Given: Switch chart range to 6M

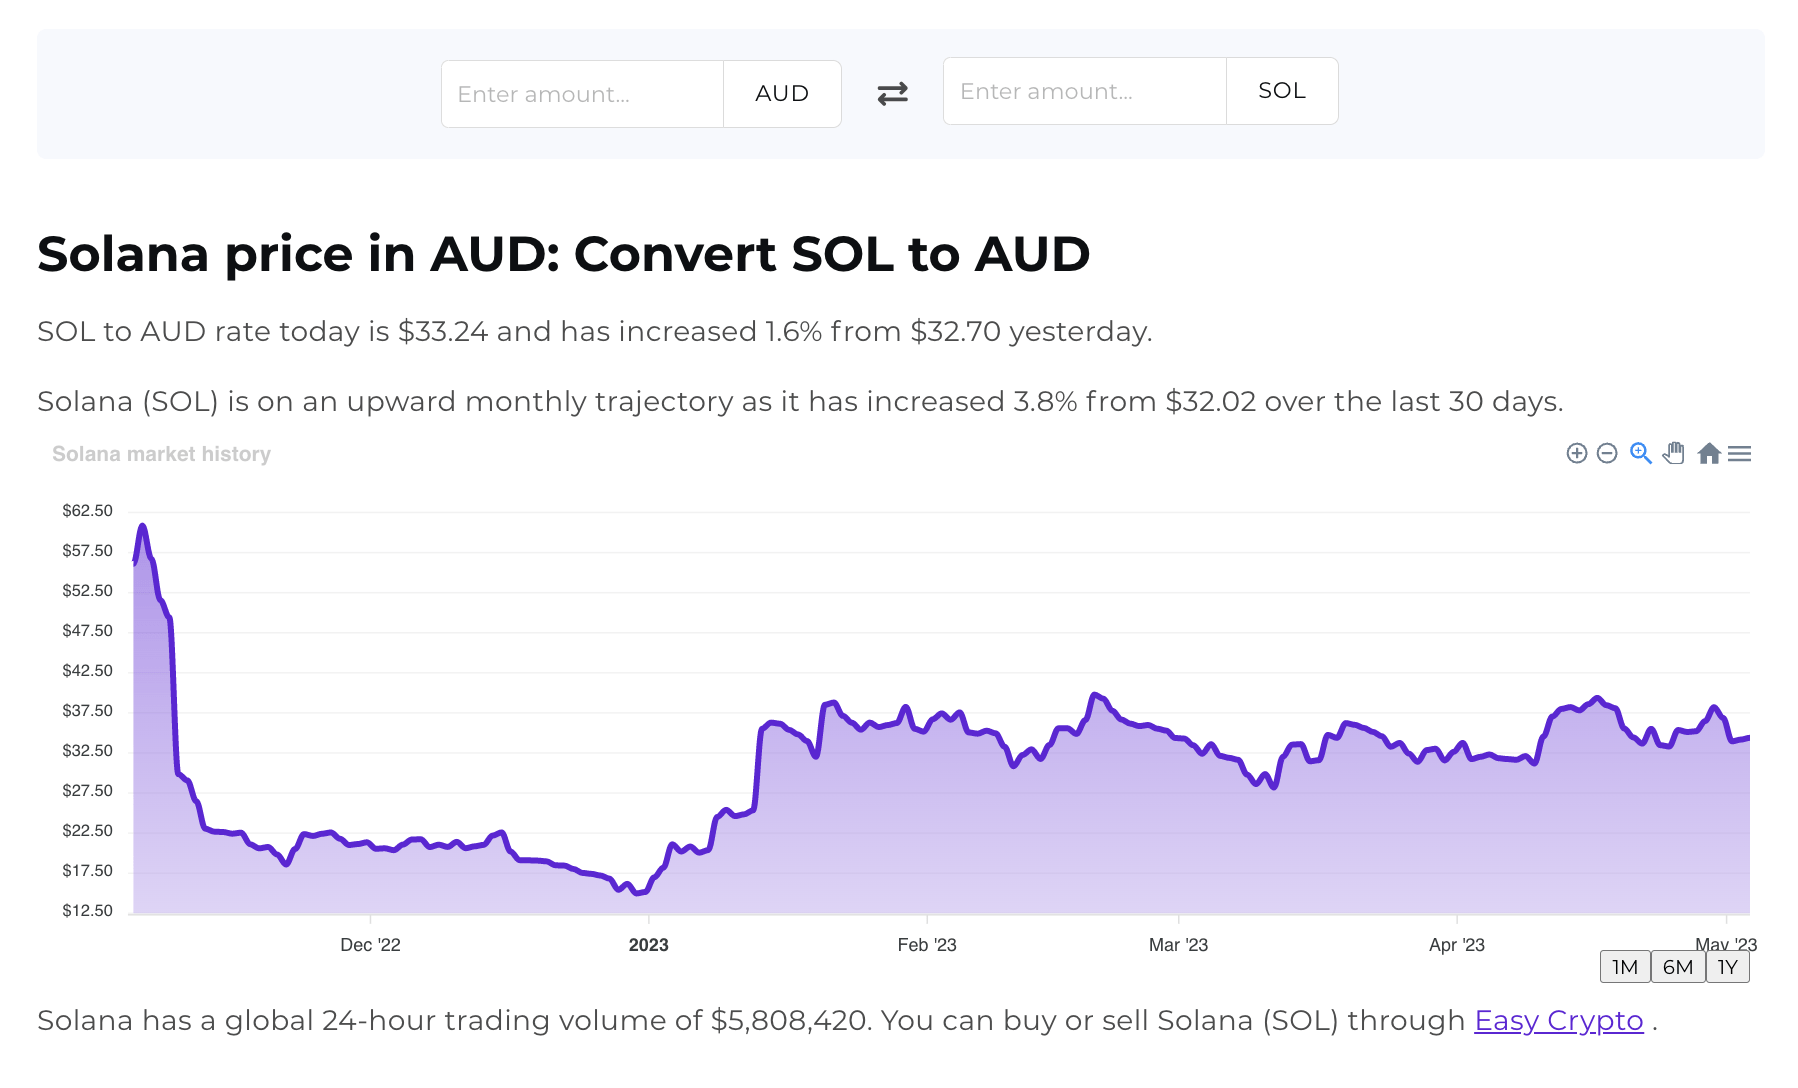Looking at the screenshot, I should [1677, 966].
